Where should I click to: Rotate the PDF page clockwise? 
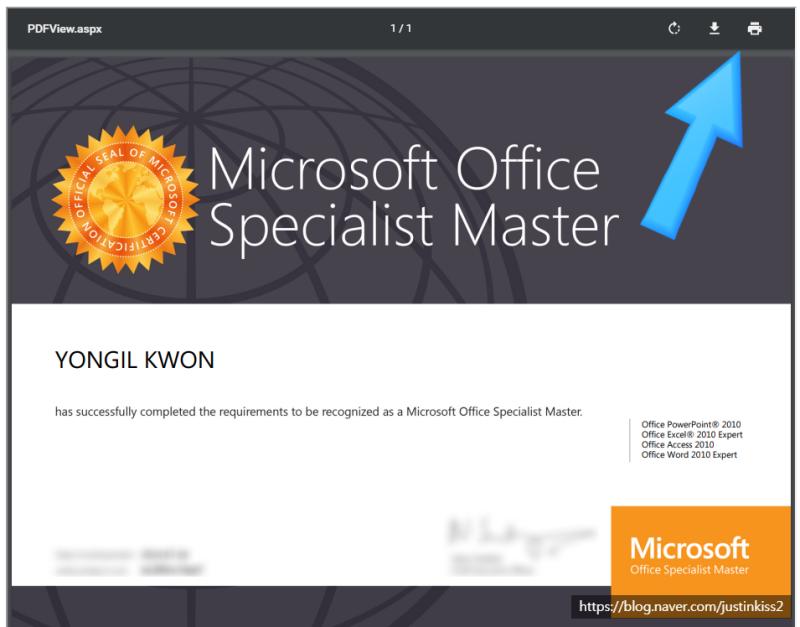pyautogui.click(x=674, y=29)
